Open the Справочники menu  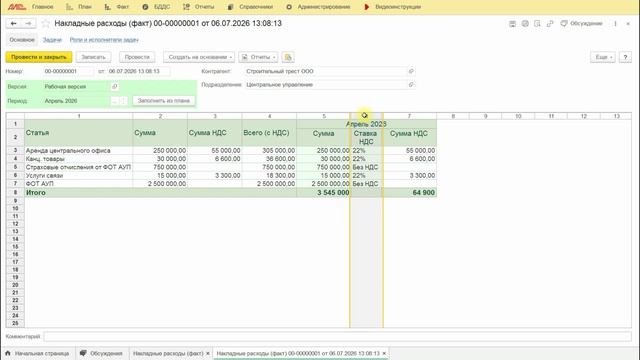tap(250, 7)
